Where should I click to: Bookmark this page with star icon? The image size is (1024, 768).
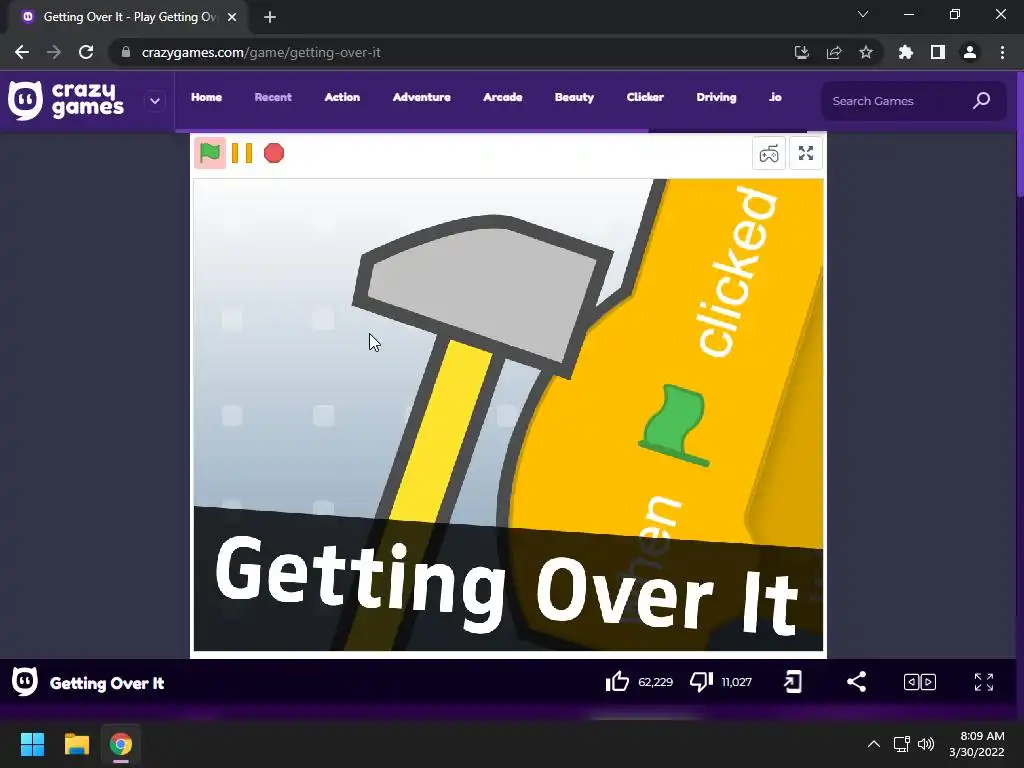point(866,52)
